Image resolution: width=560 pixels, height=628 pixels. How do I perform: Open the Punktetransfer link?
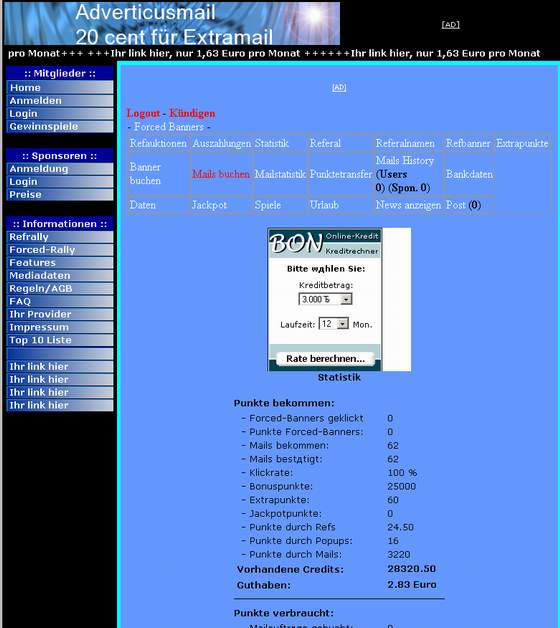(341, 174)
